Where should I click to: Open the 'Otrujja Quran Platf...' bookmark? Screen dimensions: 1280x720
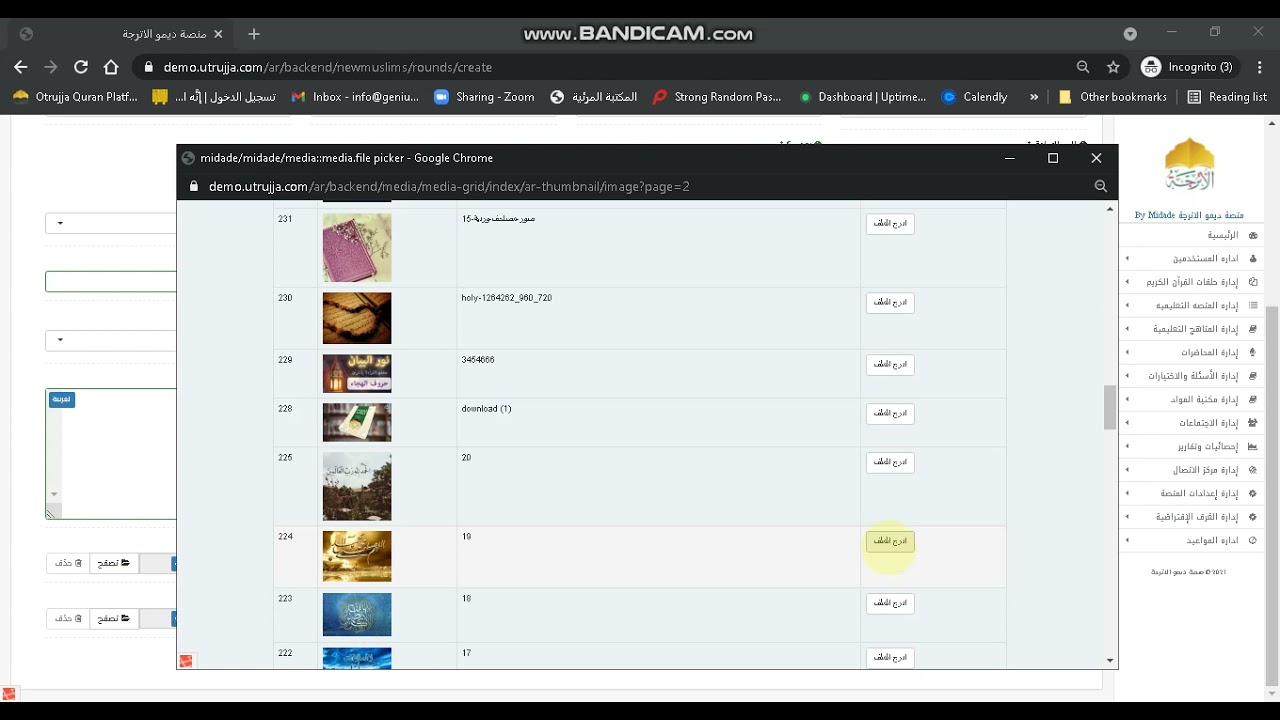coord(75,97)
